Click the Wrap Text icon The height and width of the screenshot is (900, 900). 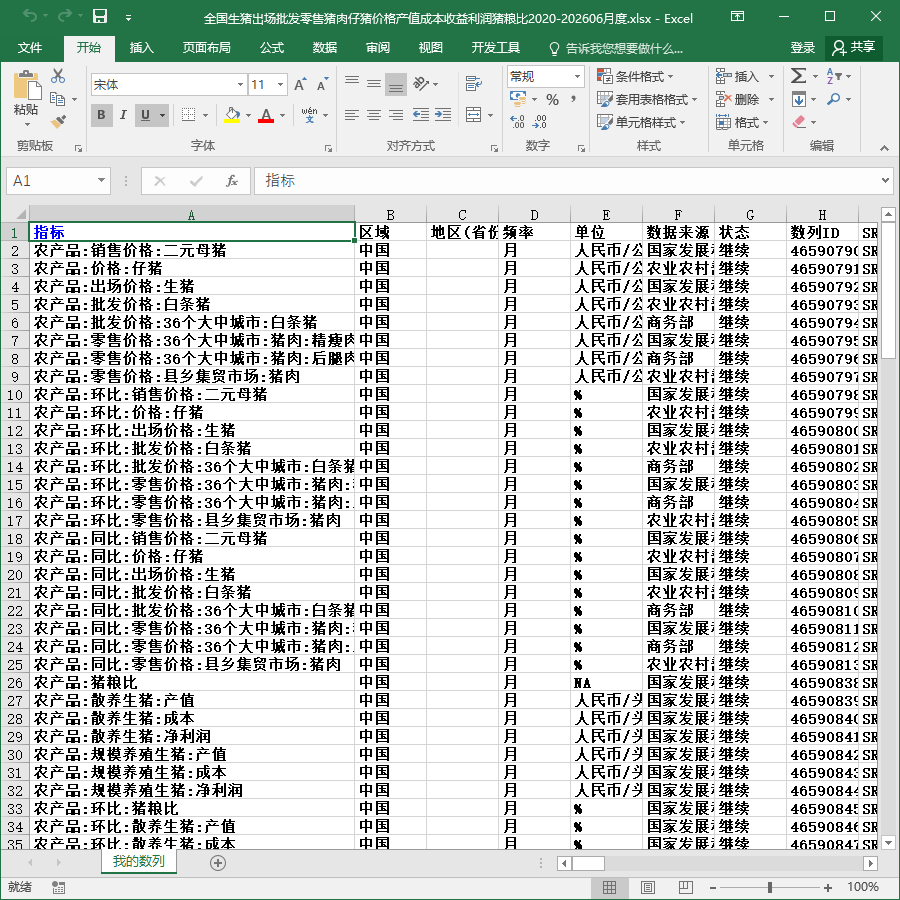point(474,84)
